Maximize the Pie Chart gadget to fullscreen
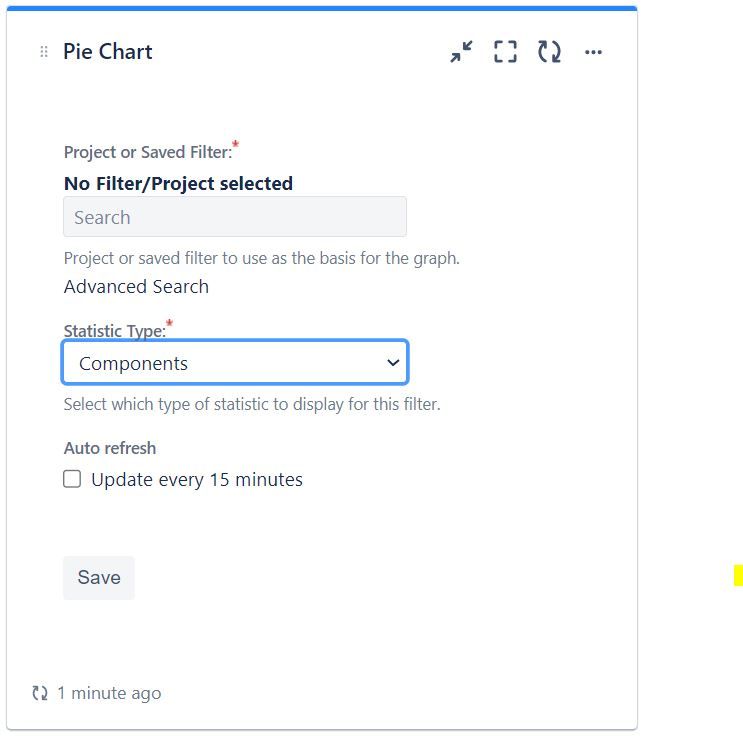Viewport: 743px width, 739px height. [x=506, y=52]
